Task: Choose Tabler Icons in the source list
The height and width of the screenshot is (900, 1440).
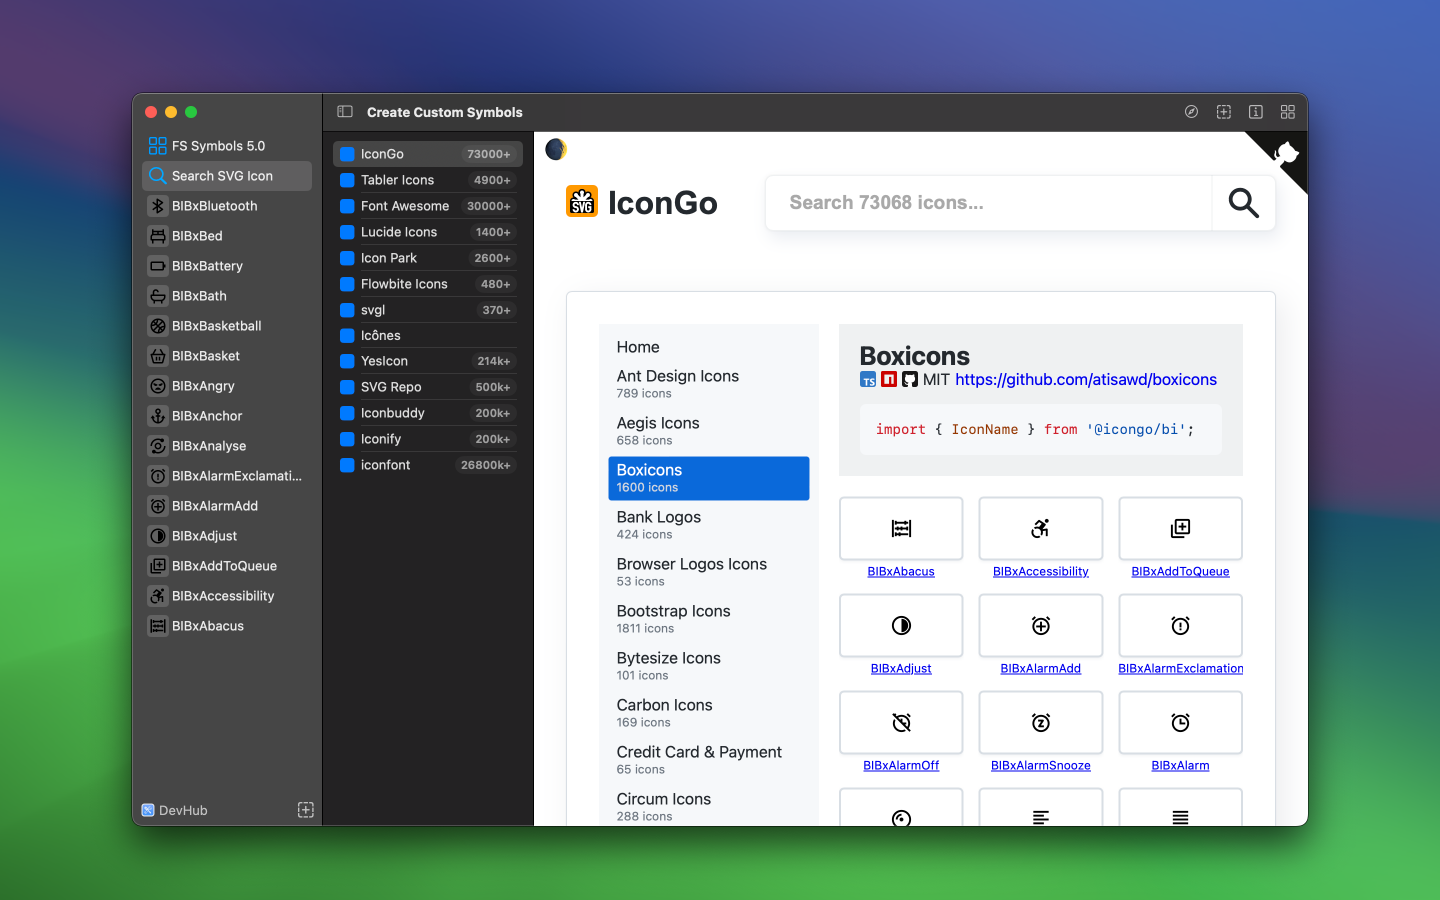Action: [x=428, y=180]
